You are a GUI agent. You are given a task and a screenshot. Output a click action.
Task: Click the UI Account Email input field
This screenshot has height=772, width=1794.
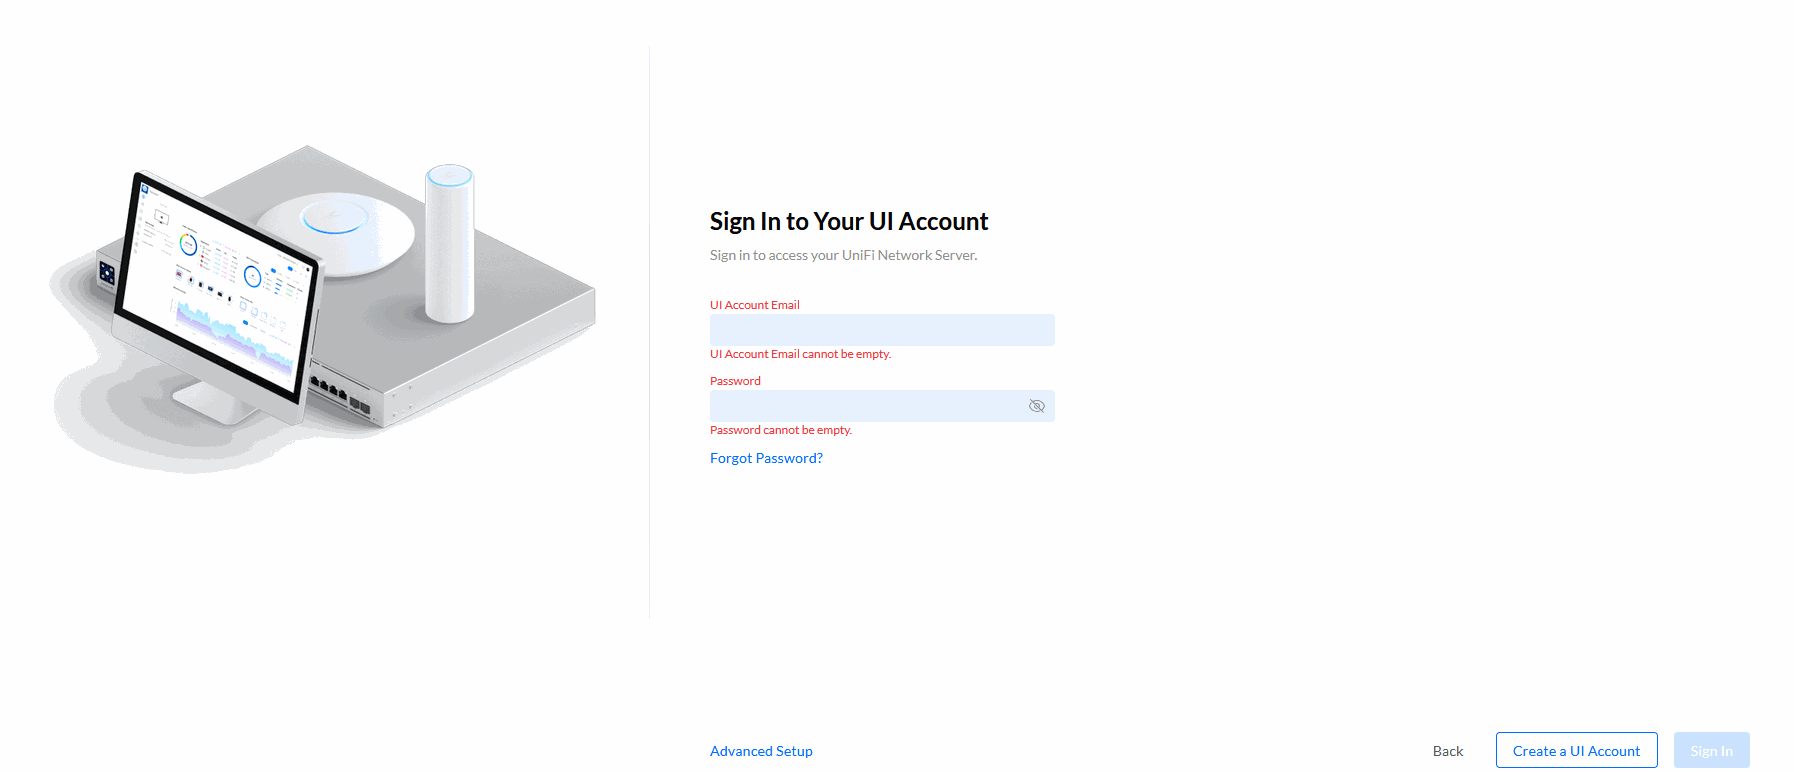click(881, 330)
